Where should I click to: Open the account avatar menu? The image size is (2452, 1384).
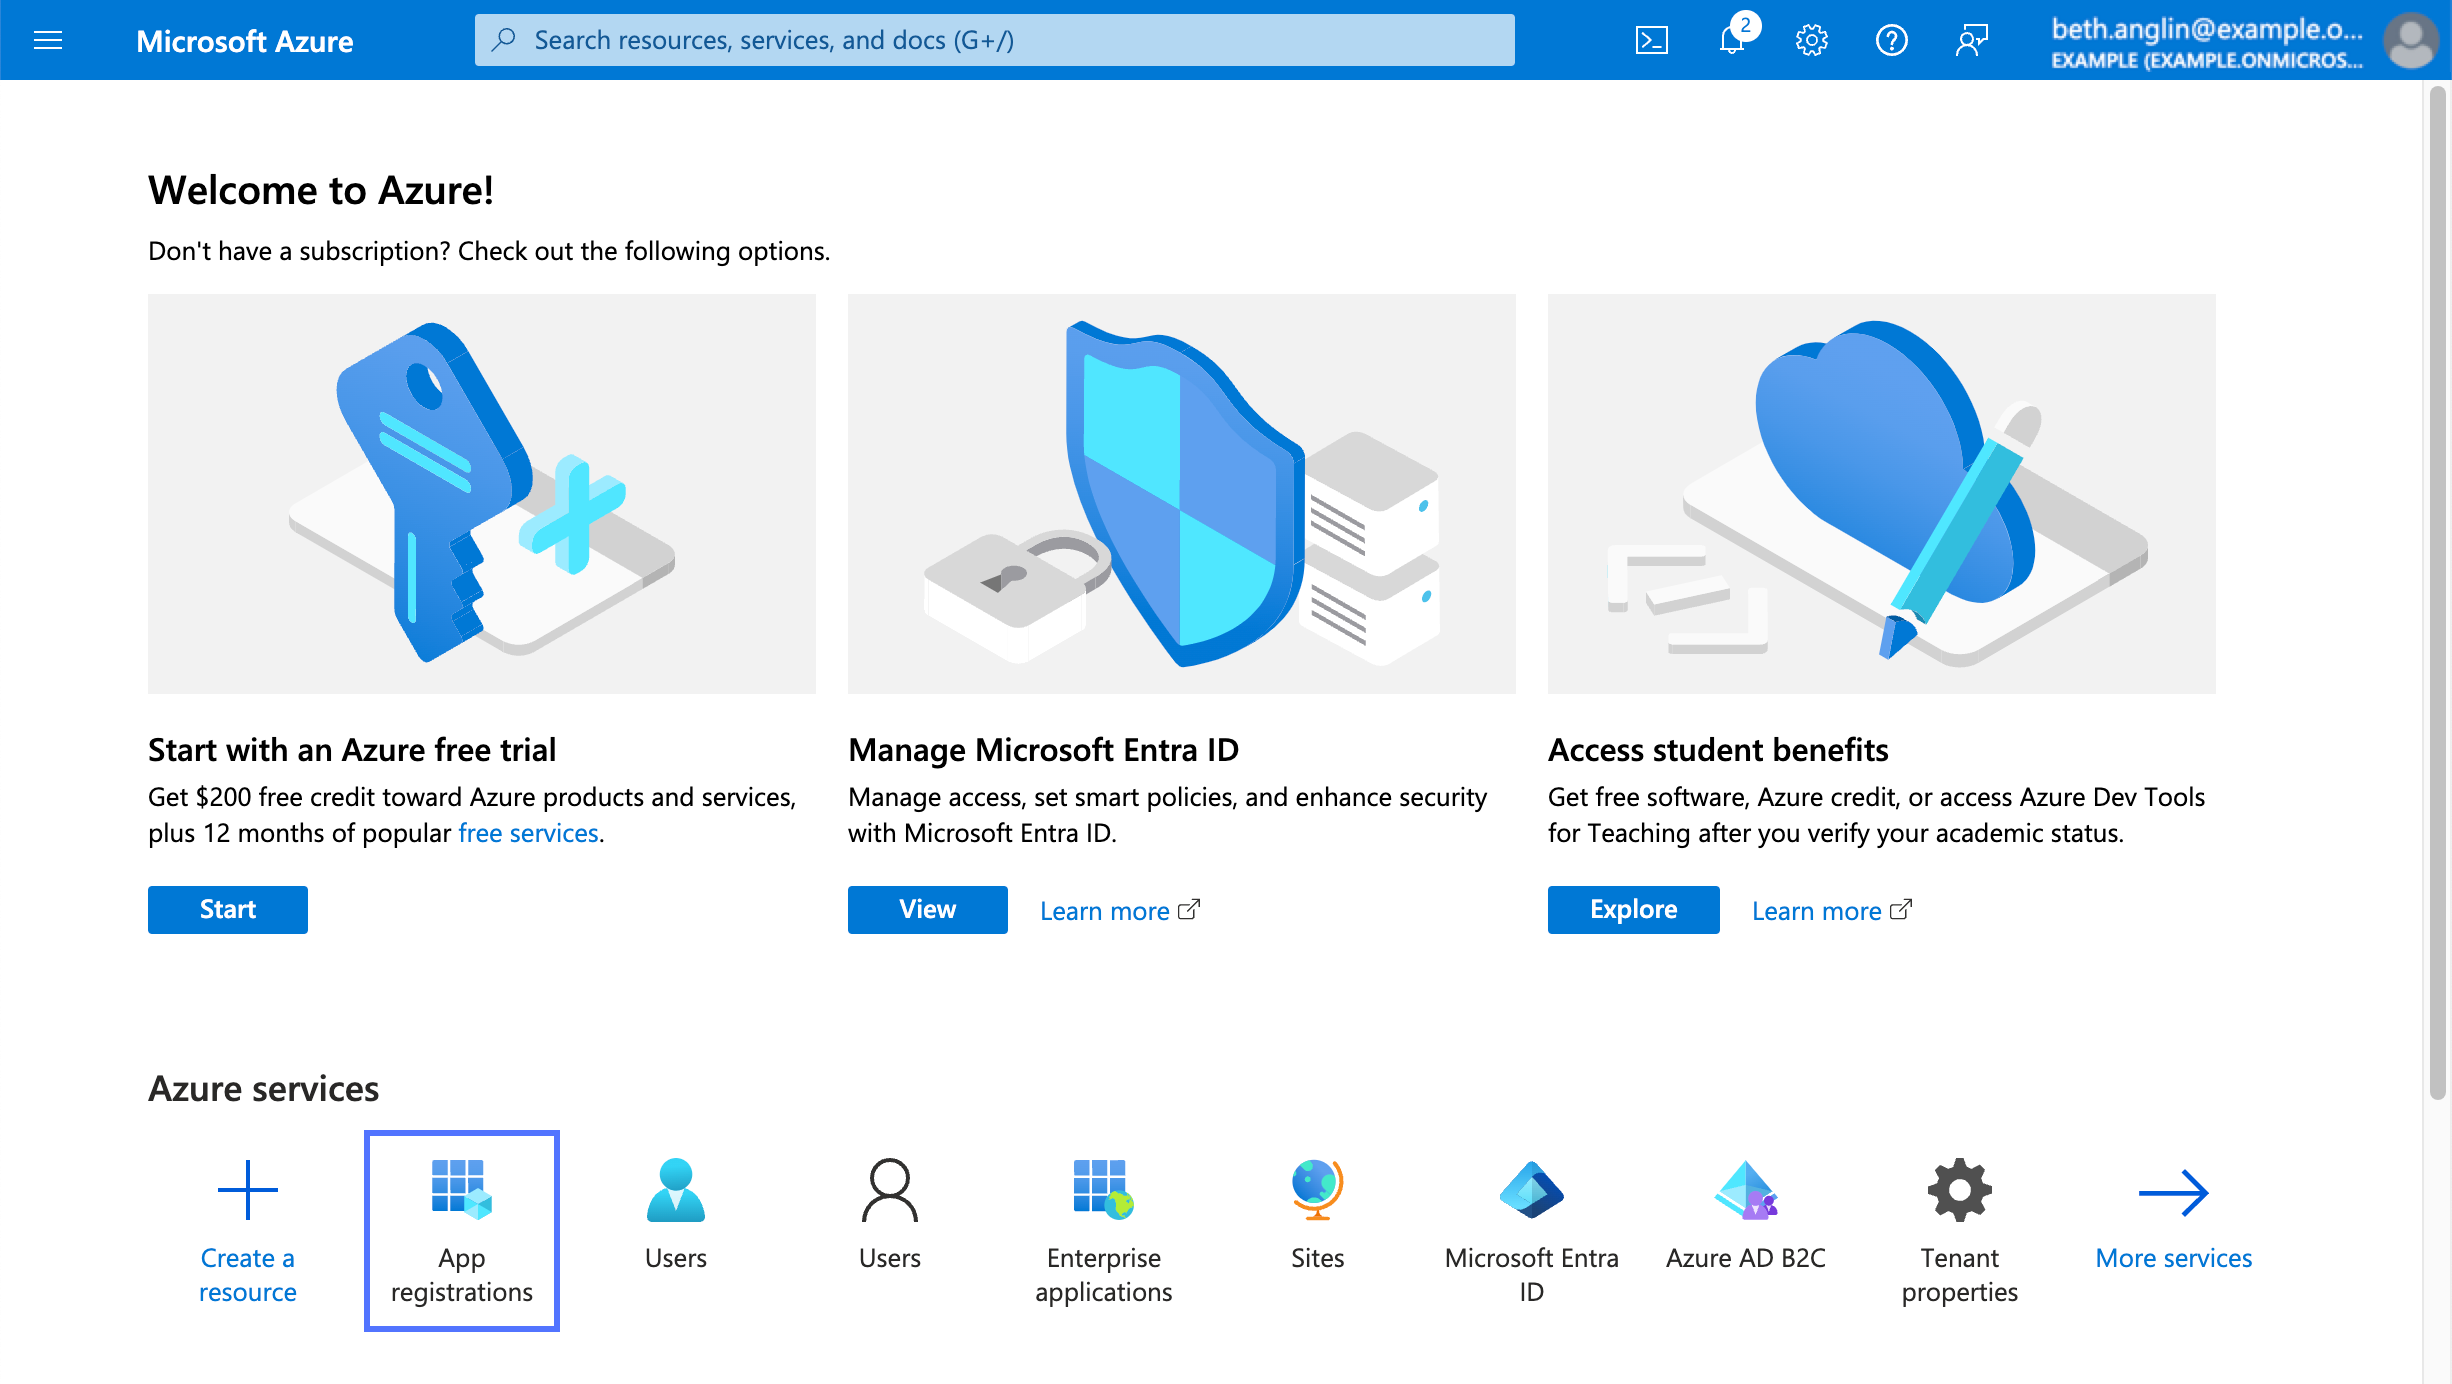[x=2411, y=40]
